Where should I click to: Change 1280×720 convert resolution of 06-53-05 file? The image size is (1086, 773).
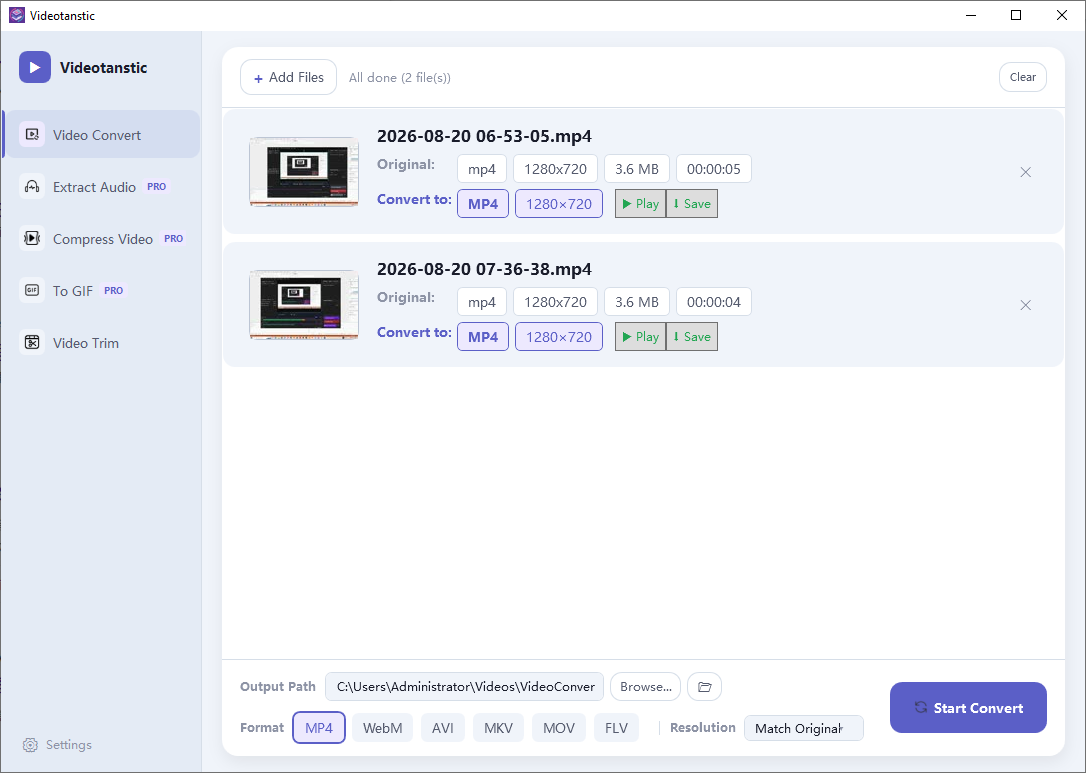tap(559, 204)
